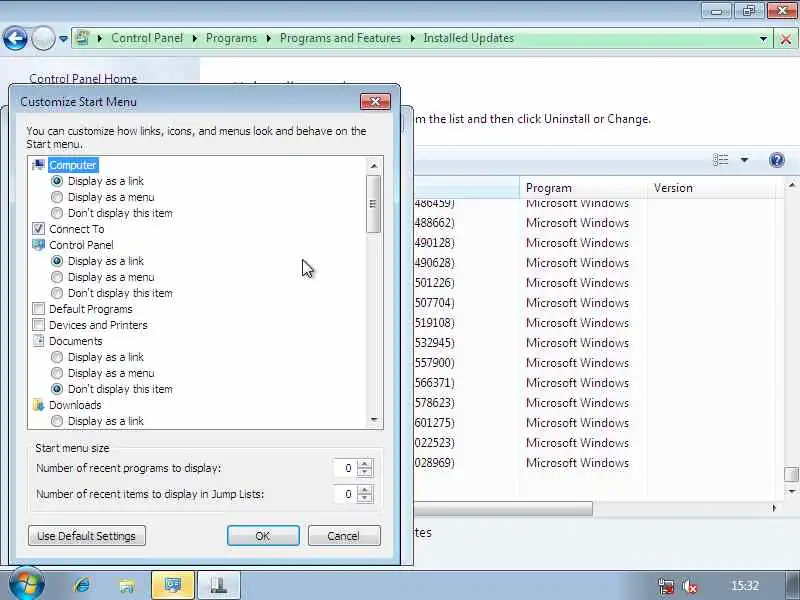This screenshot has height=600, width=800.
Task: Confirm with OK button
Action: 263,536
